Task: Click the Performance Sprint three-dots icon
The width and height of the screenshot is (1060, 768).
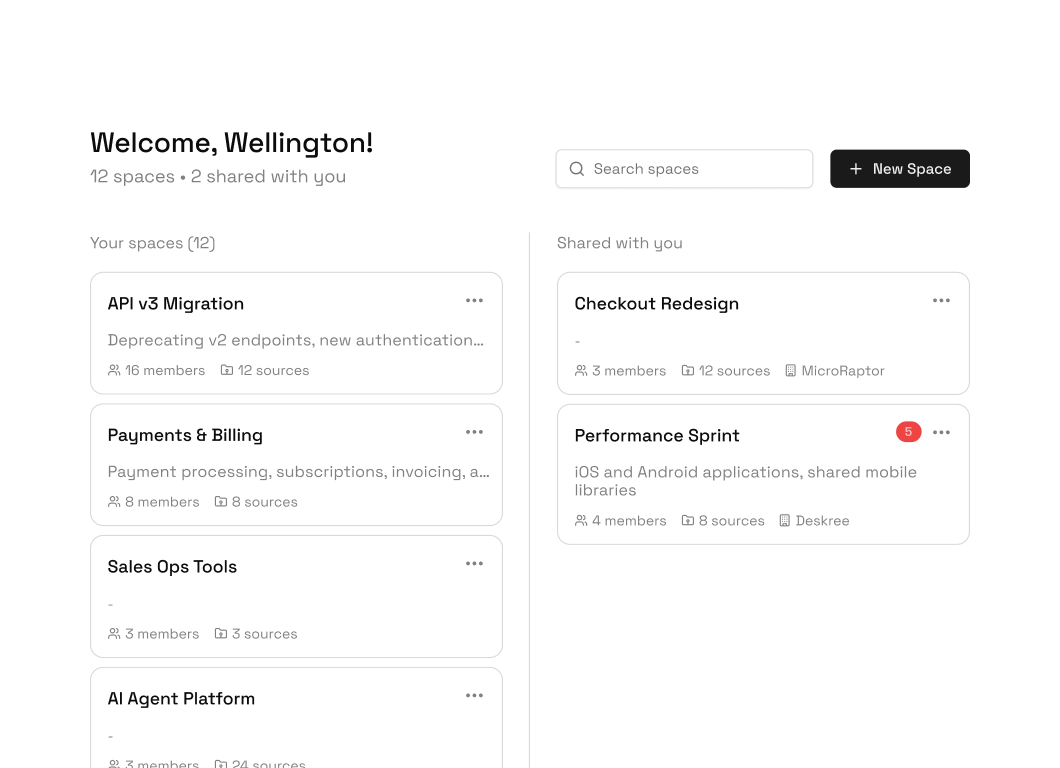Action: coord(941,432)
